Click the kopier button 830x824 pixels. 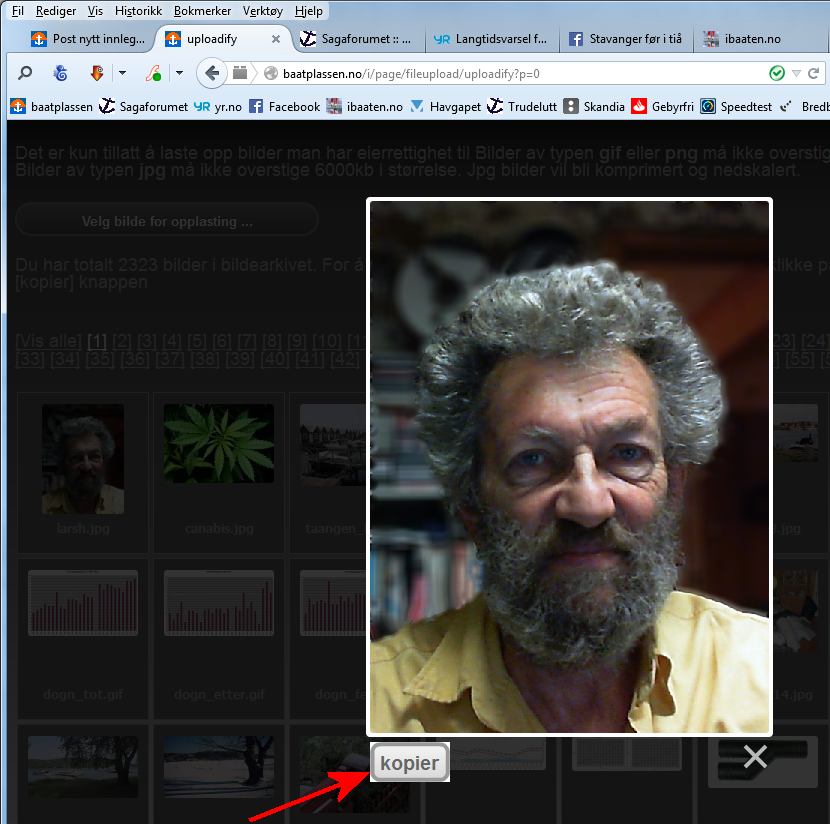(x=410, y=762)
